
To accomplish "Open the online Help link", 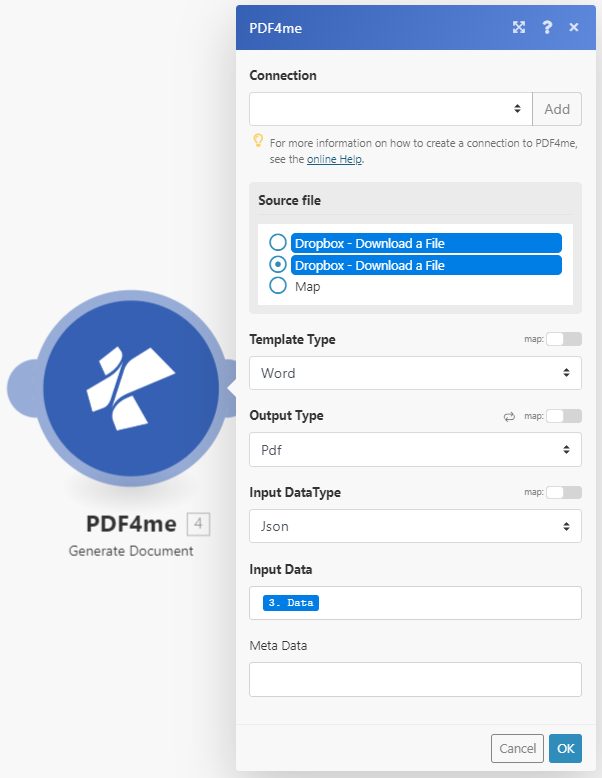I will pyautogui.click(x=335, y=159).
